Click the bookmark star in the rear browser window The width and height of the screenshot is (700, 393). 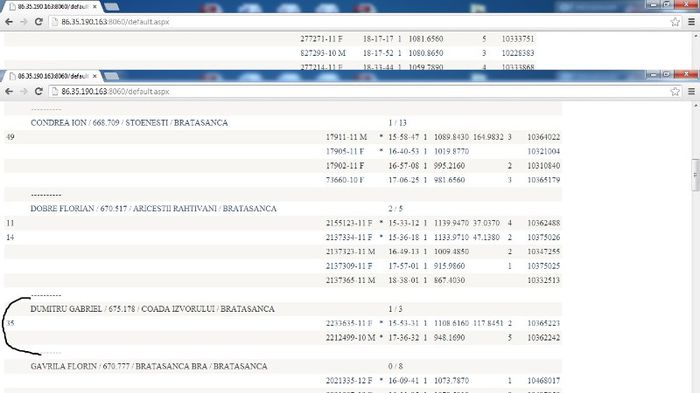coord(675,22)
